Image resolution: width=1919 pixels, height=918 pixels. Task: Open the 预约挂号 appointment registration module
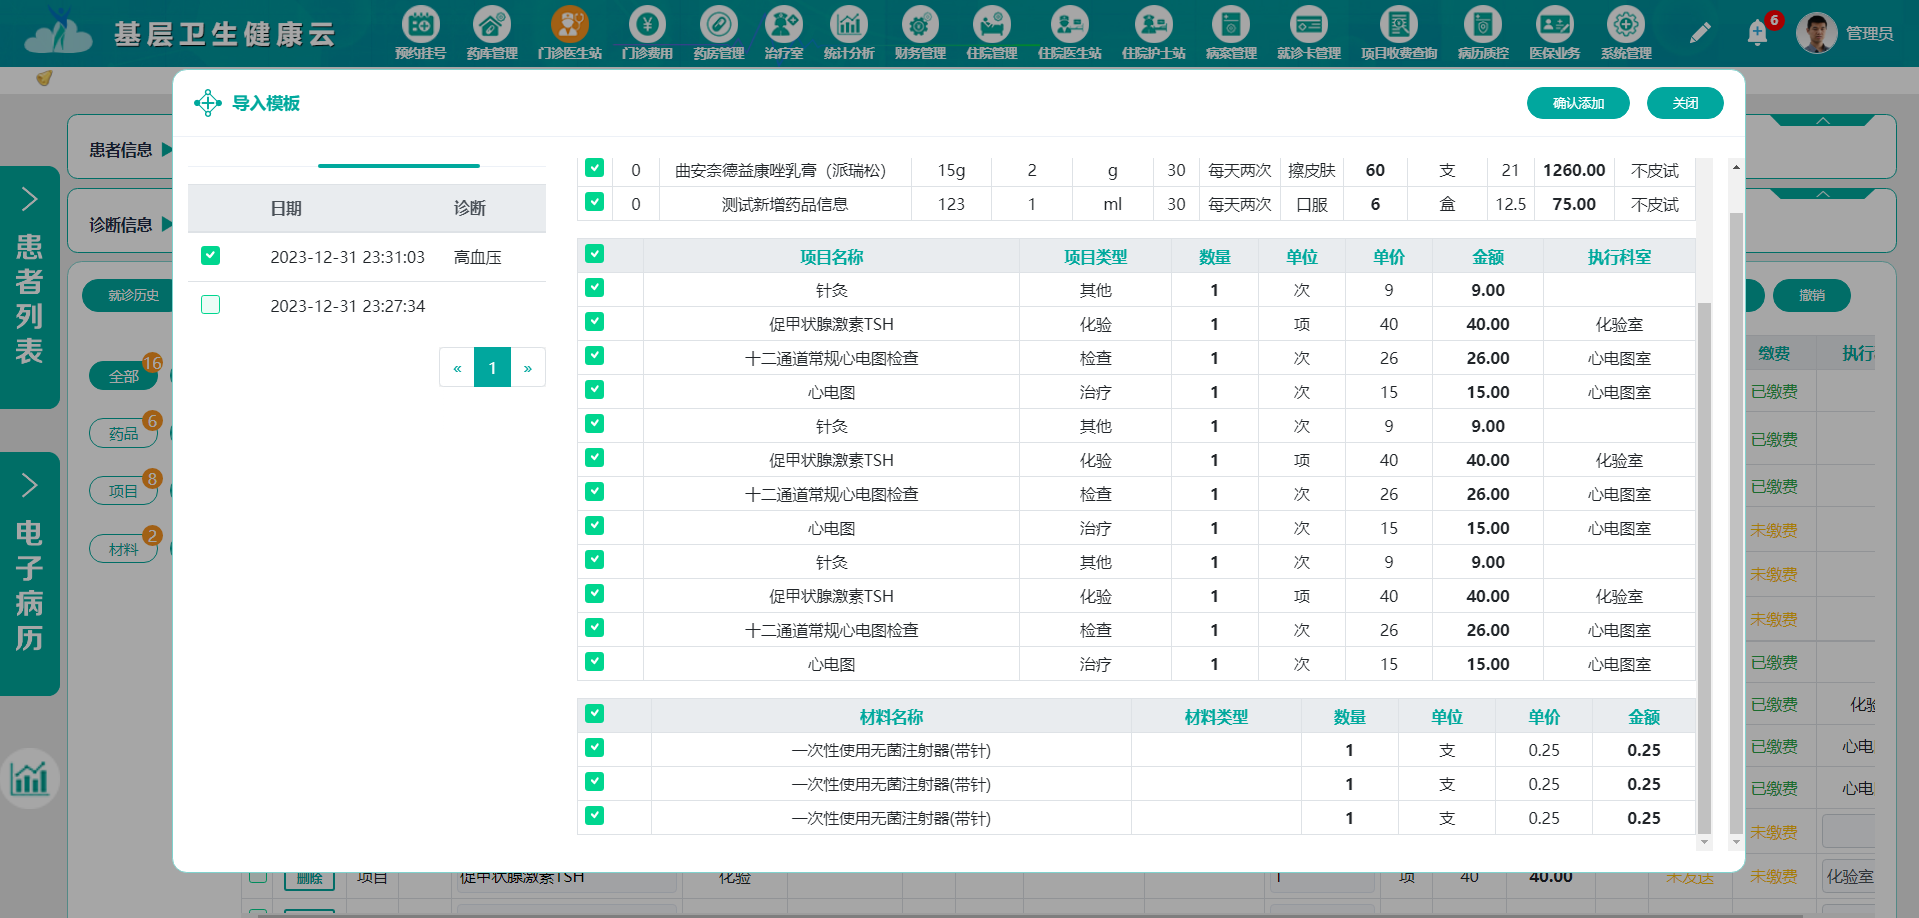point(420,33)
